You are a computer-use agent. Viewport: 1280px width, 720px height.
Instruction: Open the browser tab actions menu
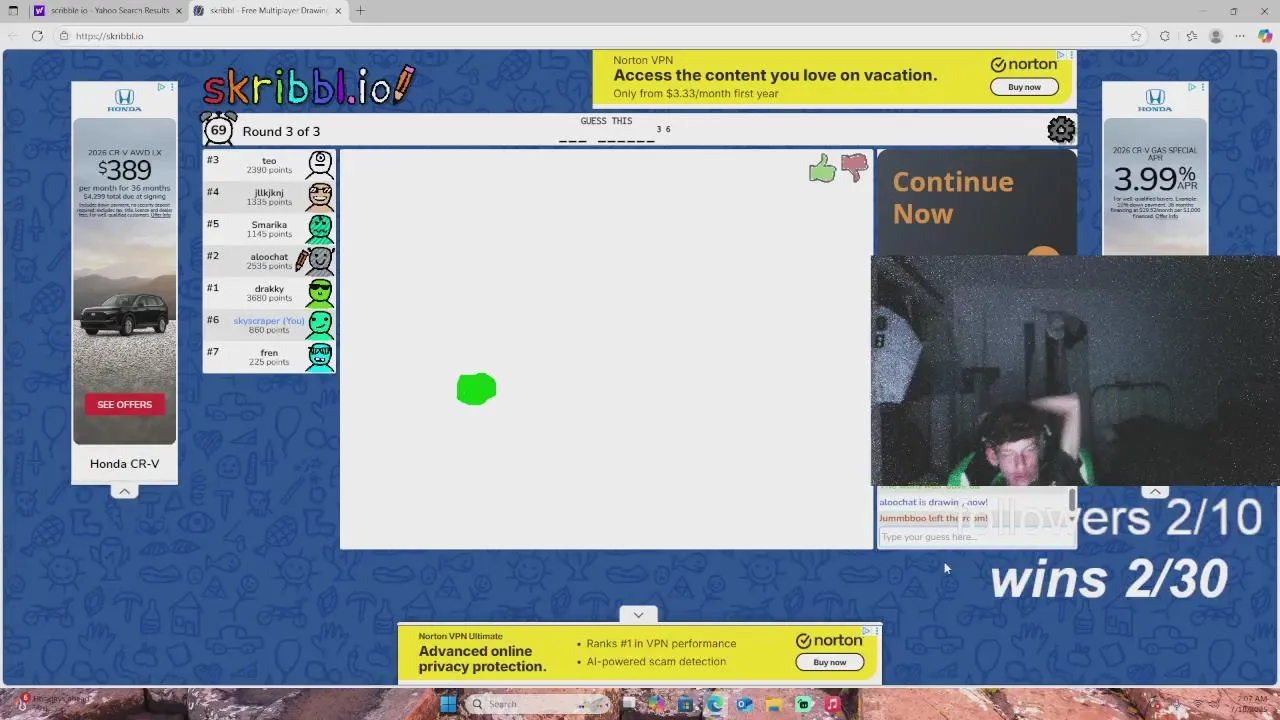tap(13, 11)
